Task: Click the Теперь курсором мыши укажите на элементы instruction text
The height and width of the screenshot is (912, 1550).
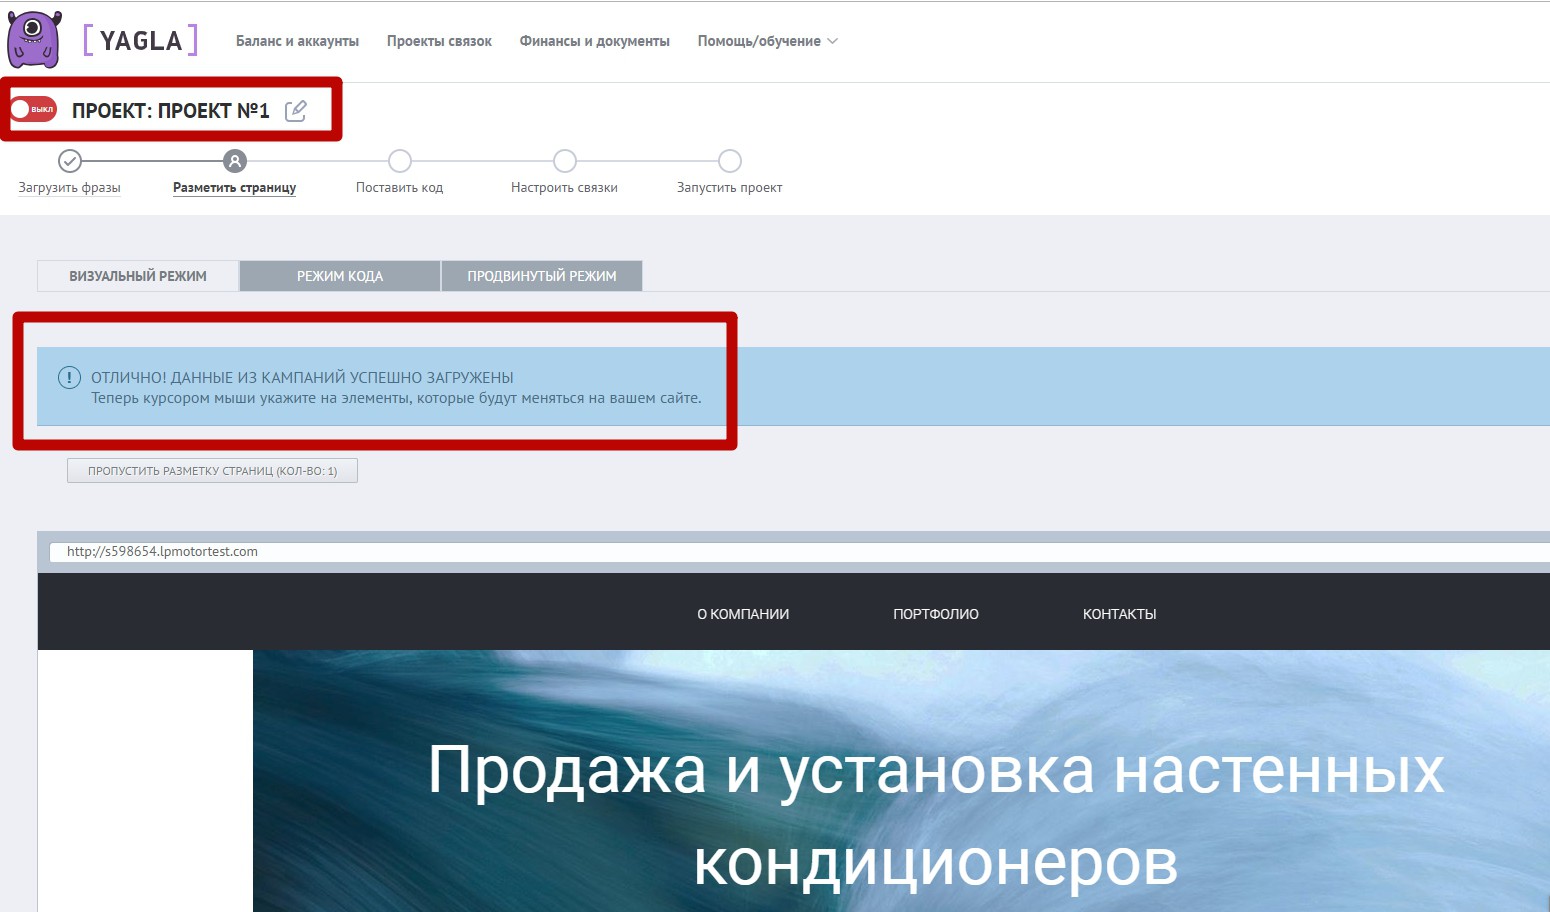Action: (396, 398)
